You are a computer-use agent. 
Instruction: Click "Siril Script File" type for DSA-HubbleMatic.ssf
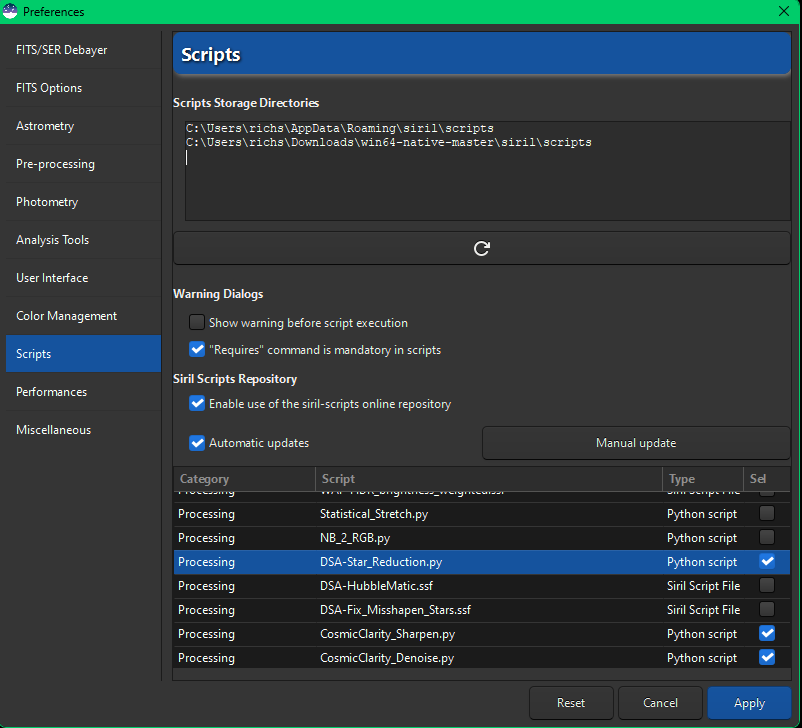[703, 586]
